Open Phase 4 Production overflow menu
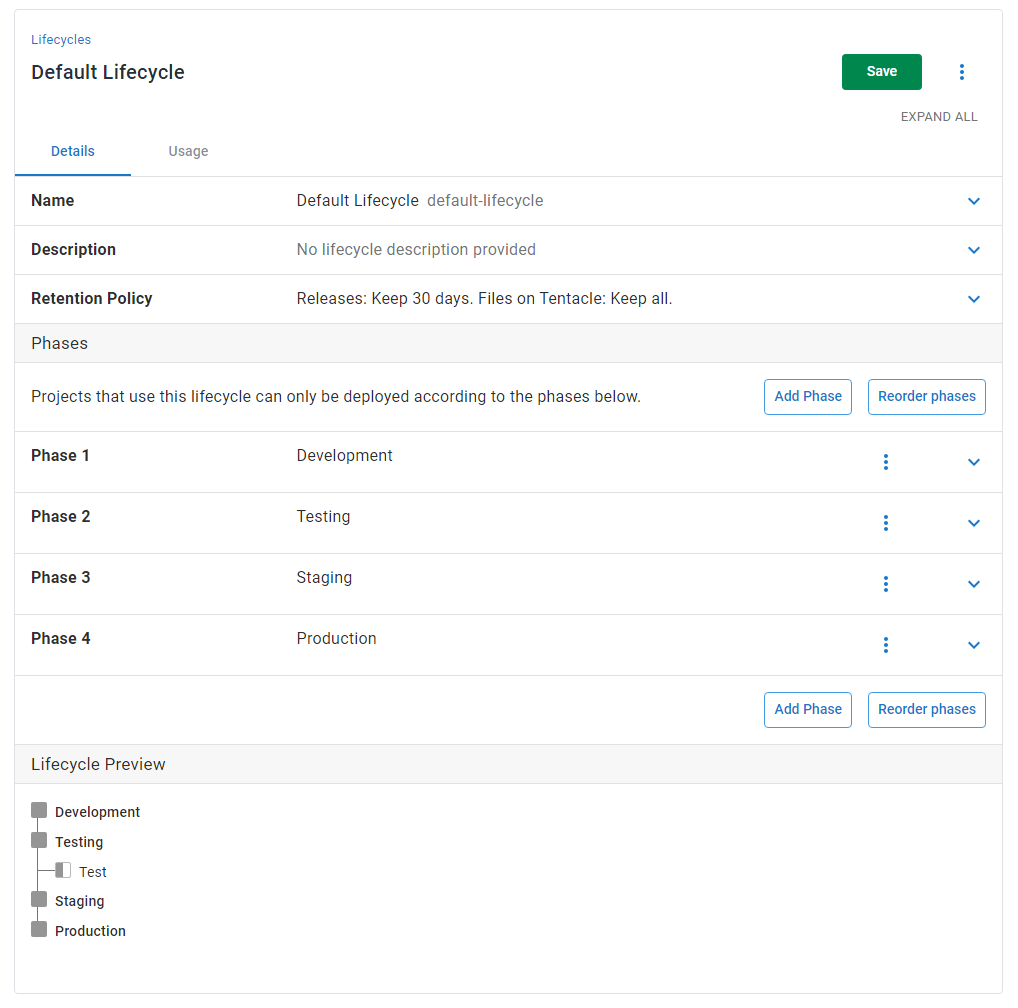 (x=886, y=645)
